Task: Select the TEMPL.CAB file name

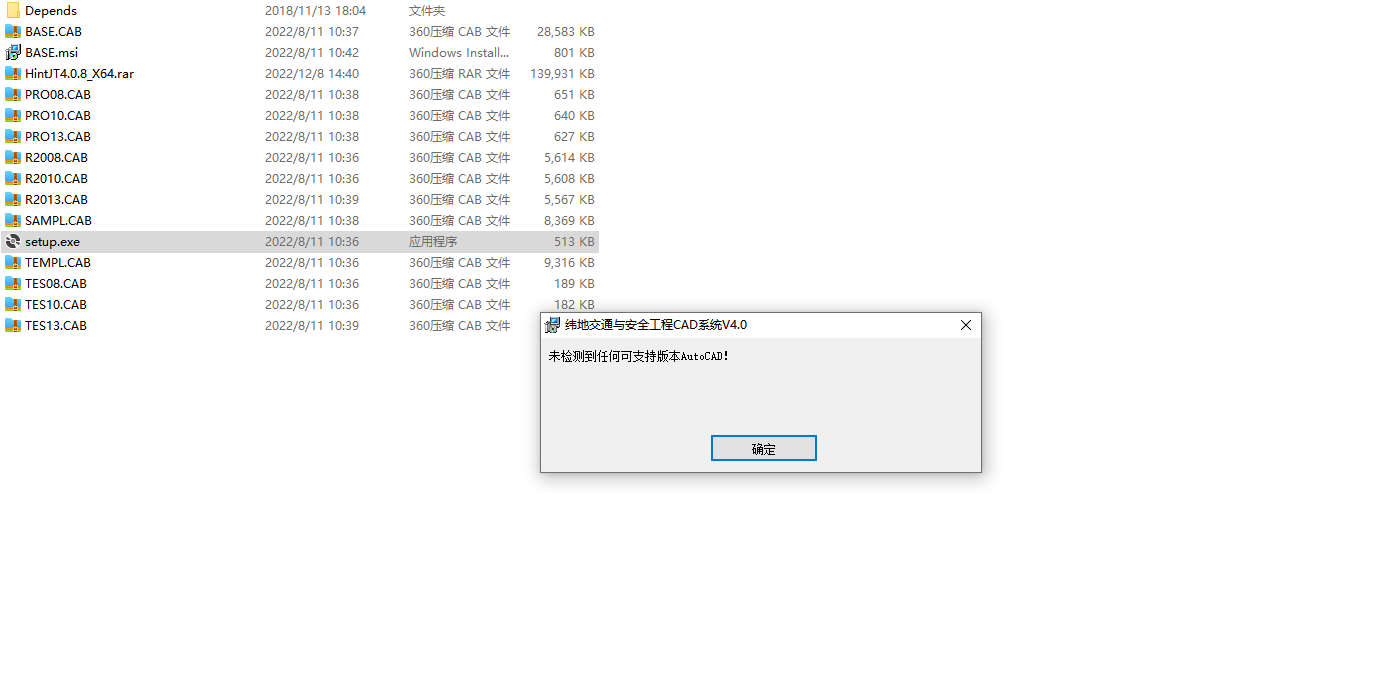Action: pos(58,262)
